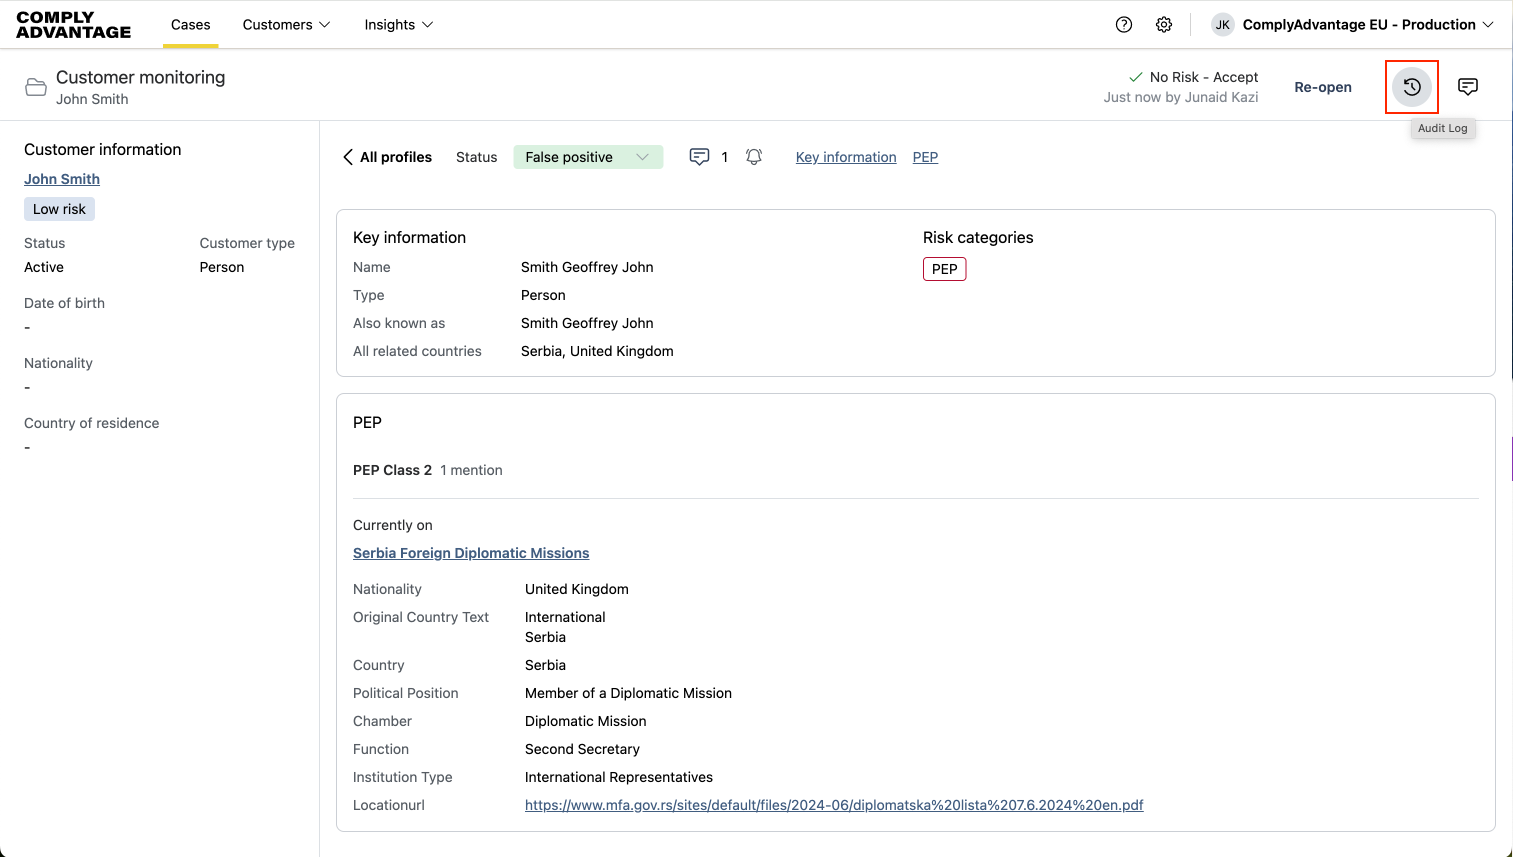Expand the Customers menu

pyautogui.click(x=286, y=25)
